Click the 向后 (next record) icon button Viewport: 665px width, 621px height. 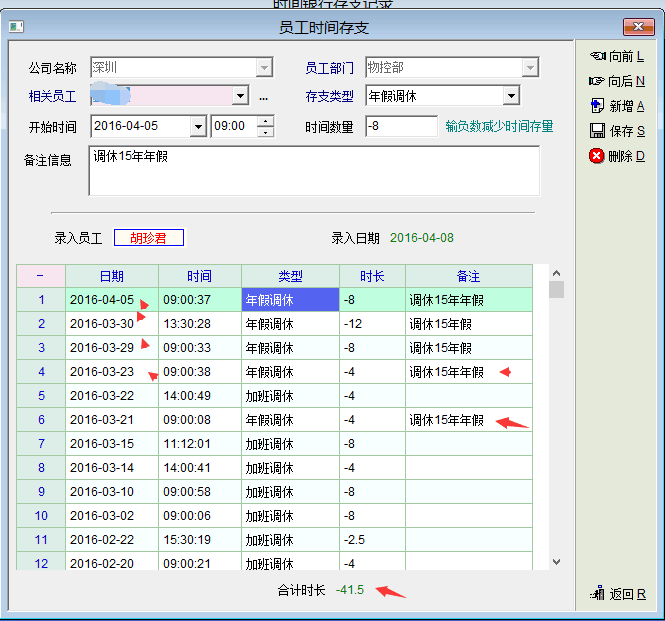tap(597, 81)
